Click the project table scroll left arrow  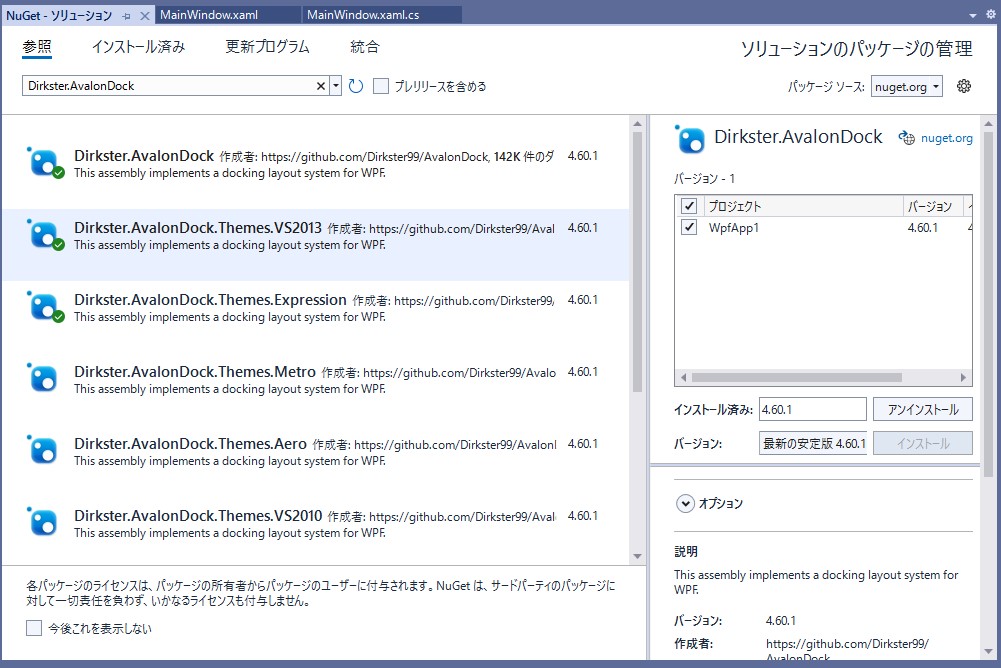(684, 377)
